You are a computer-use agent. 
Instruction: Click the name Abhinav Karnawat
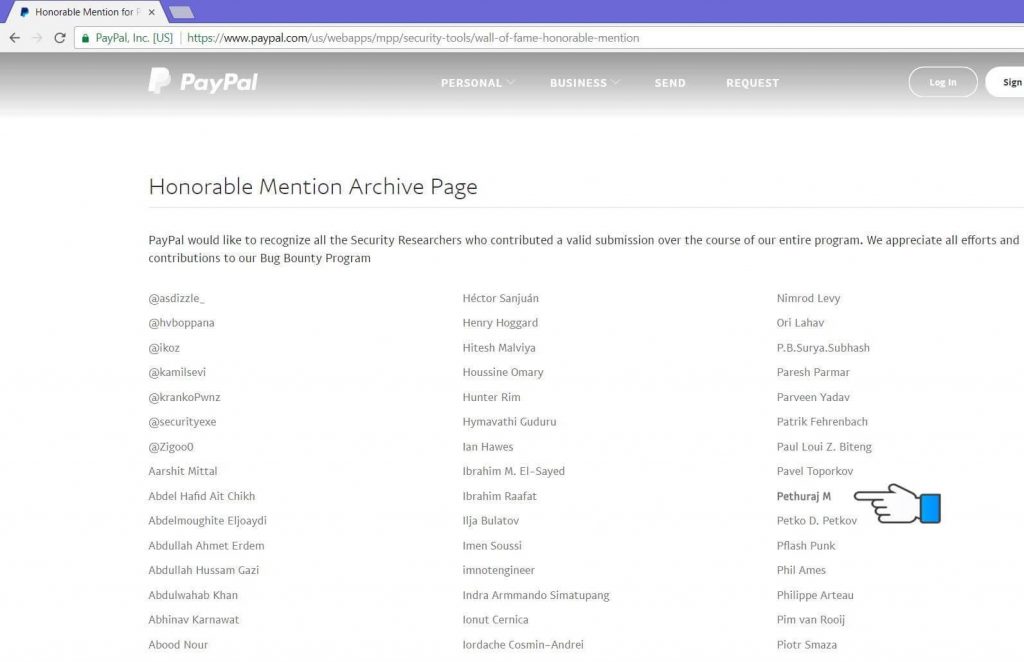point(194,620)
